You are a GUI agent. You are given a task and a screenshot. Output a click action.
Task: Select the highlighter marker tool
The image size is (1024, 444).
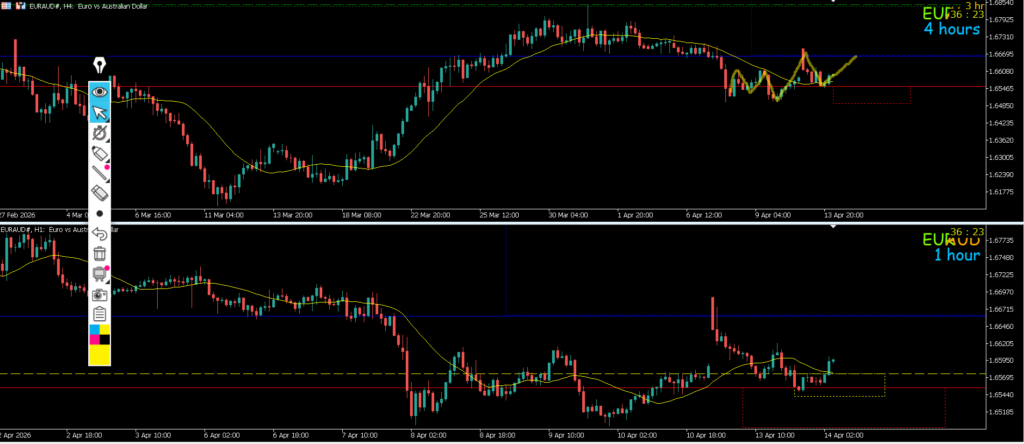pyautogui.click(x=100, y=153)
